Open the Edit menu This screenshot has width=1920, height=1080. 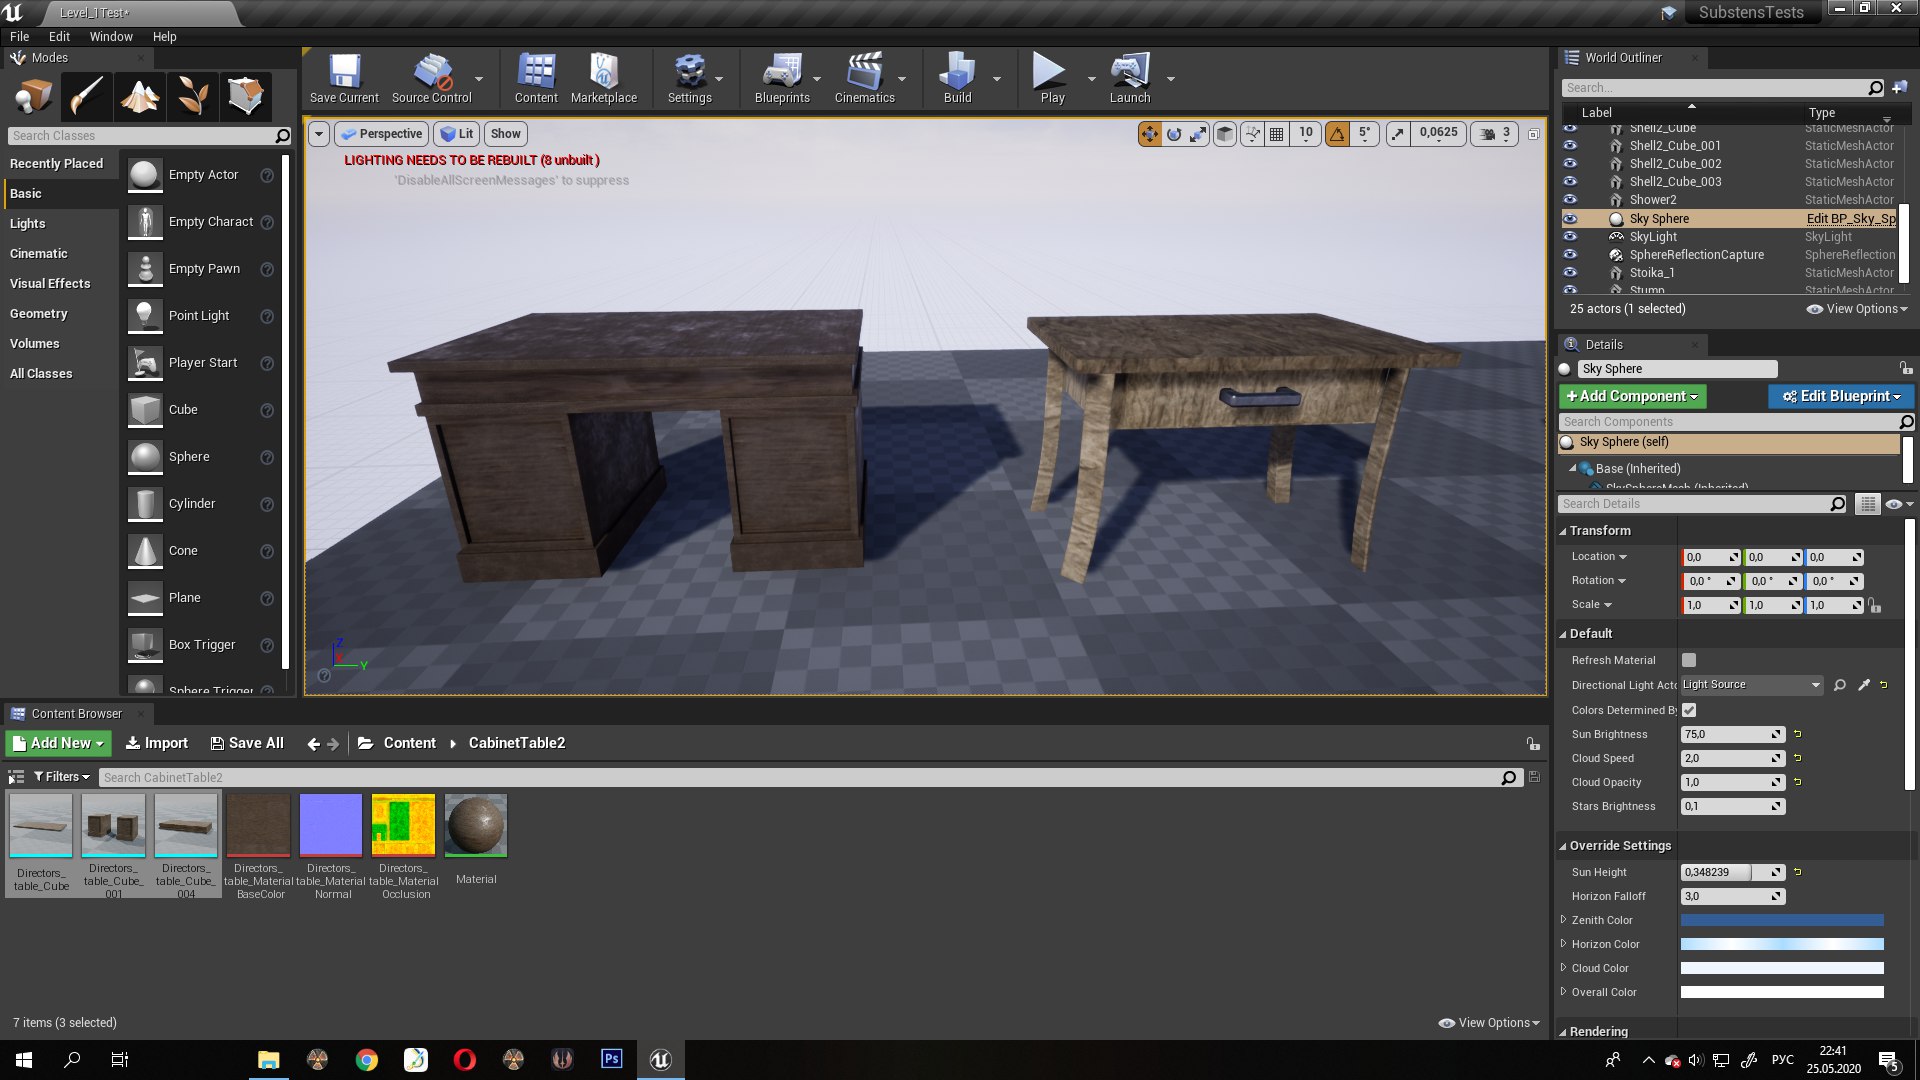tap(59, 36)
